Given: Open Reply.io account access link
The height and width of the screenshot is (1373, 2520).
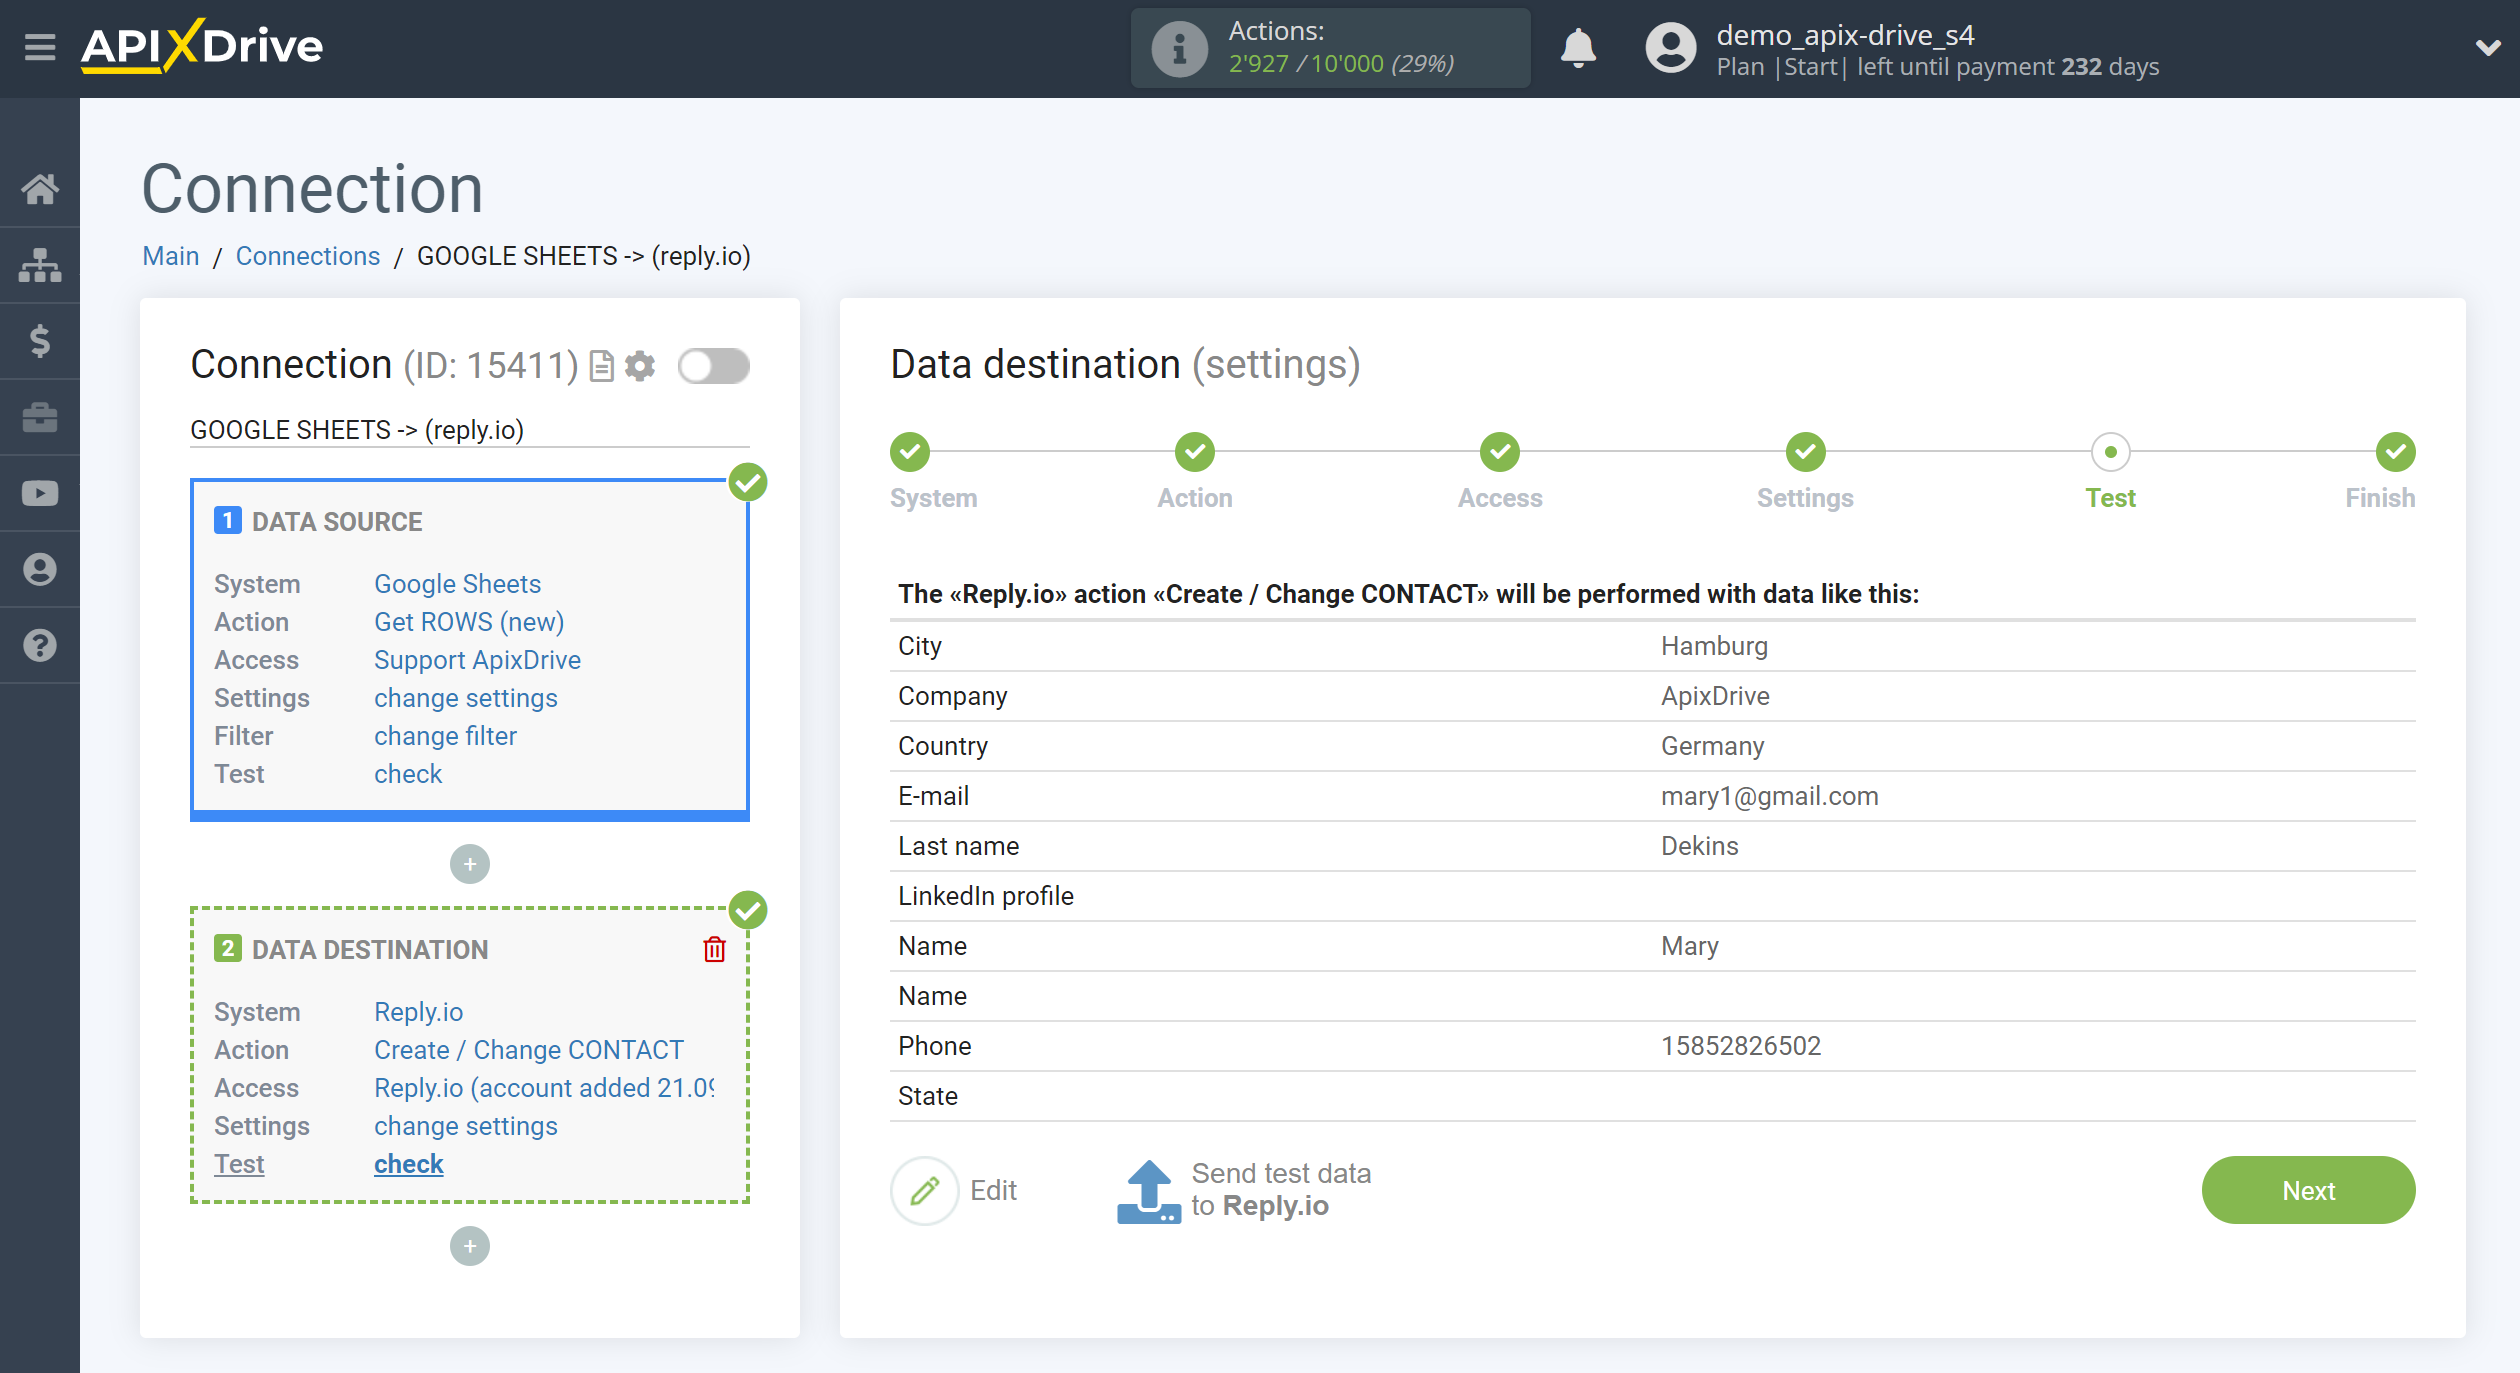Looking at the screenshot, I should coord(545,1088).
